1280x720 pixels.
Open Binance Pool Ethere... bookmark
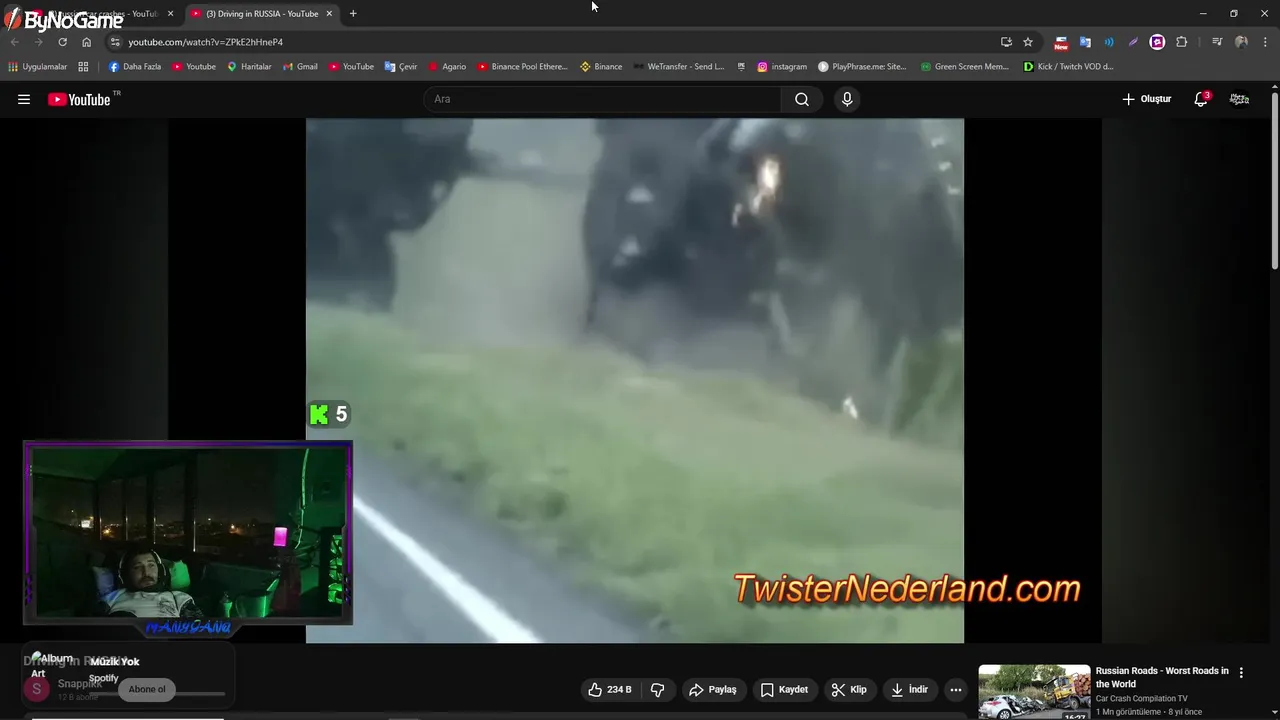[x=522, y=67]
